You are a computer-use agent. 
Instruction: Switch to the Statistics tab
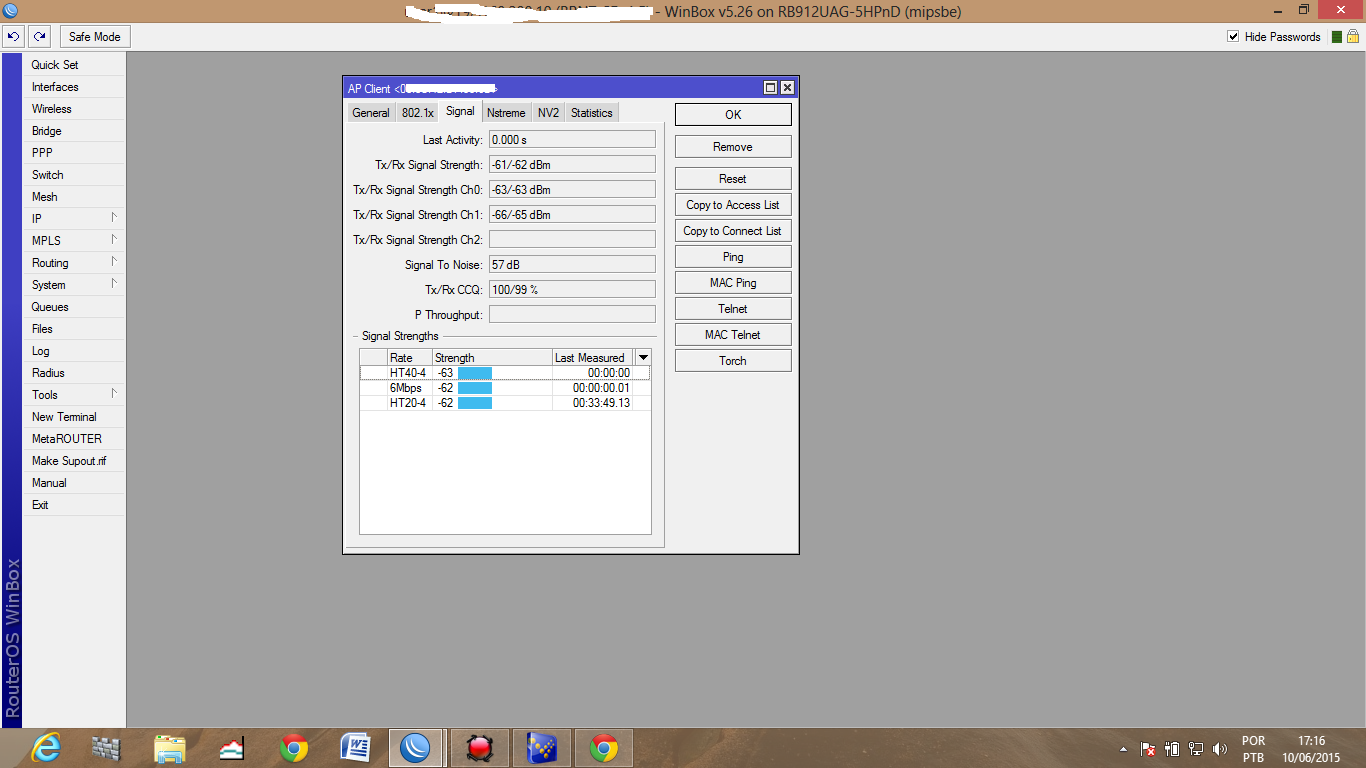point(592,113)
